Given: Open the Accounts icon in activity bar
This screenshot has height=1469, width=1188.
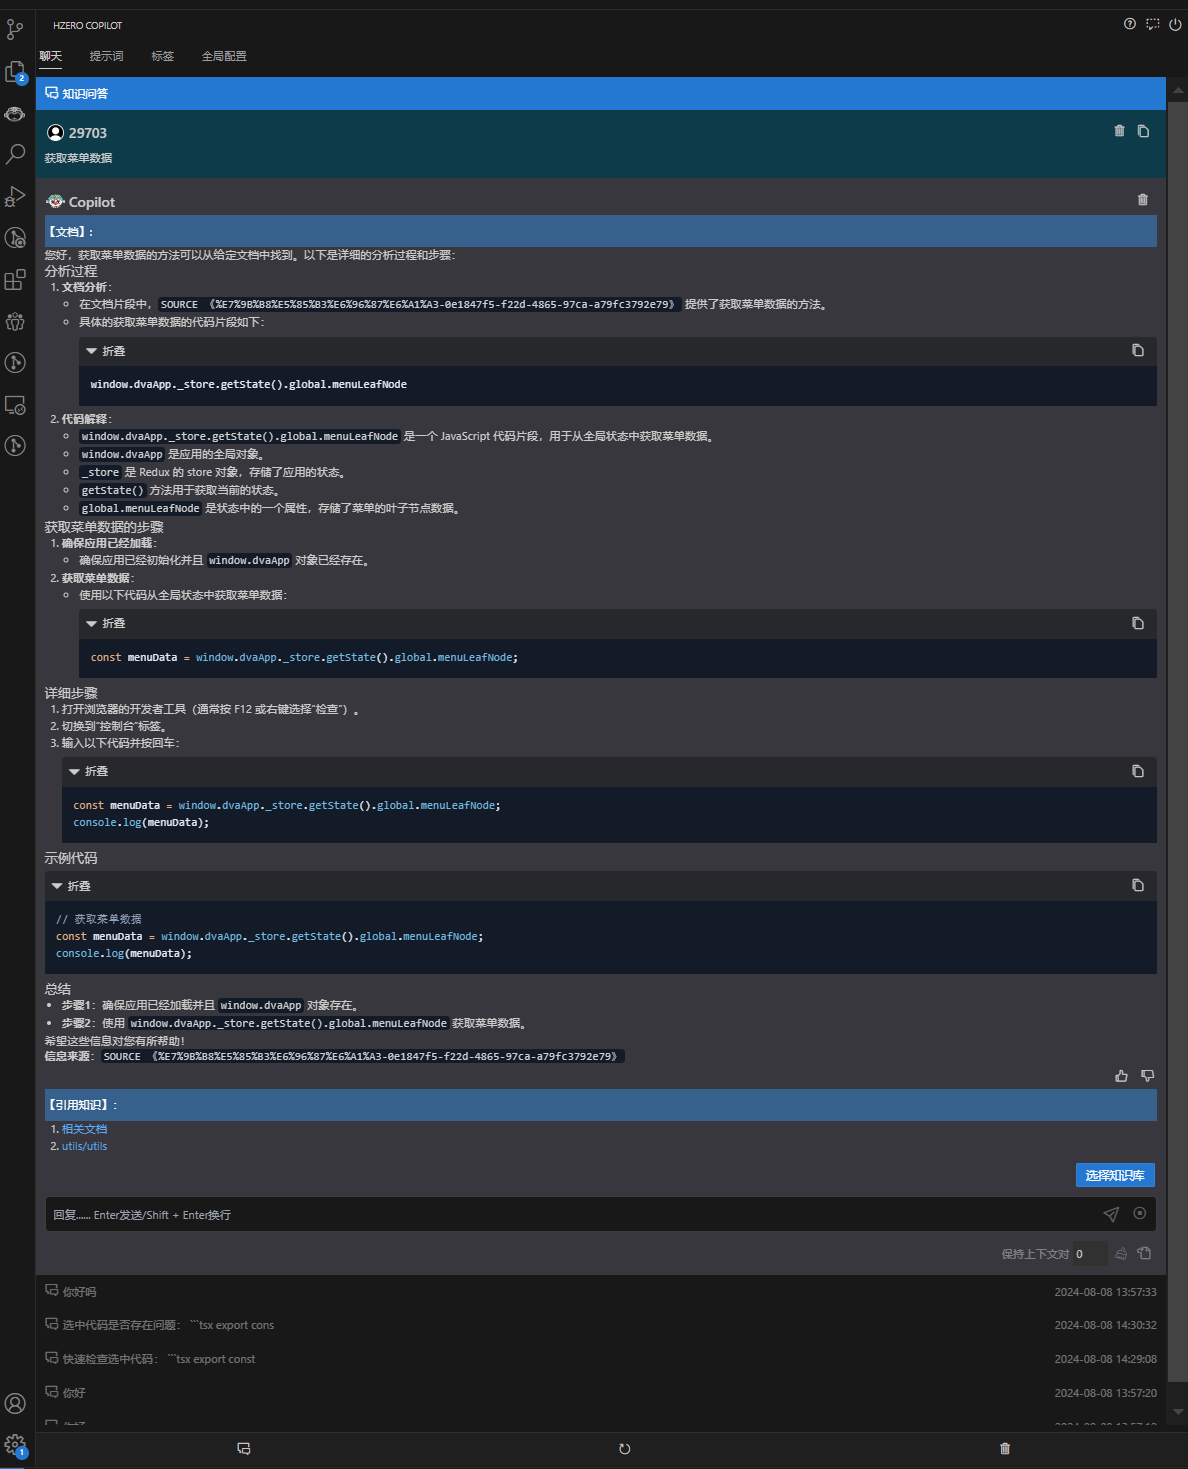Looking at the screenshot, I should point(15,1403).
